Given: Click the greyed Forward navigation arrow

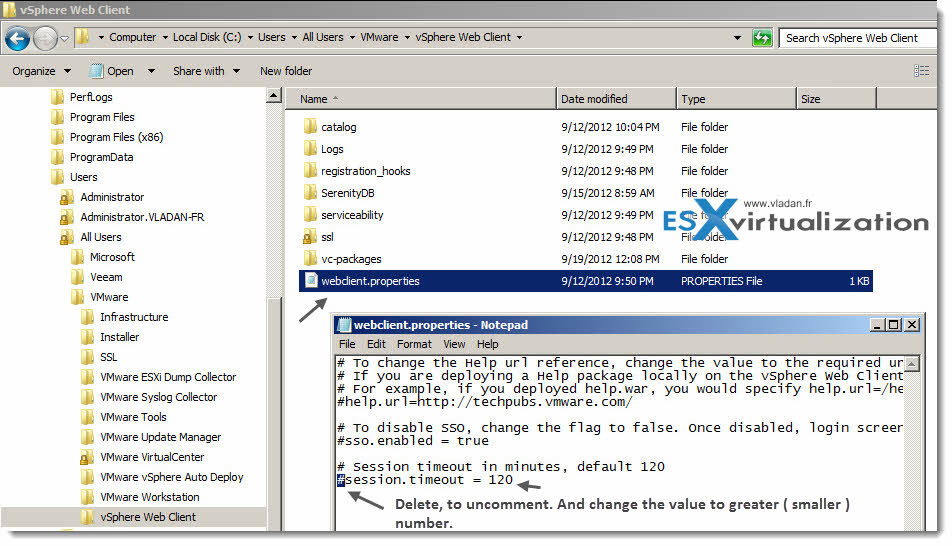Looking at the screenshot, I should point(45,38).
